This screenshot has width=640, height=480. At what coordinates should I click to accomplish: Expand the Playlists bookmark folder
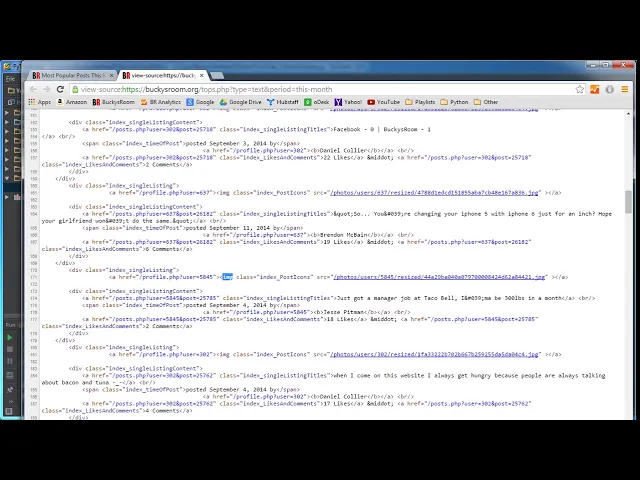(x=420, y=102)
